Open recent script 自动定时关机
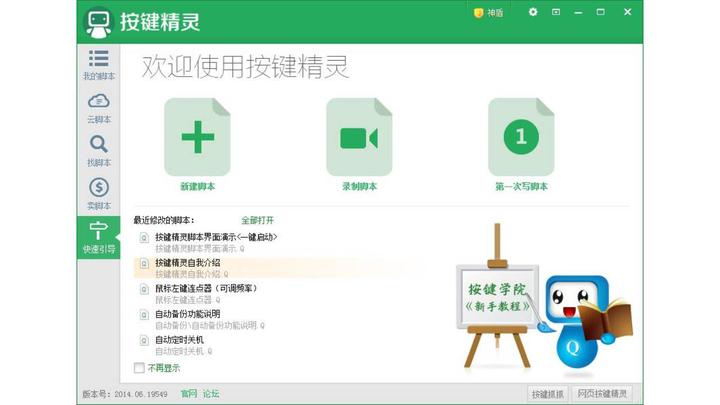 pos(179,340)
